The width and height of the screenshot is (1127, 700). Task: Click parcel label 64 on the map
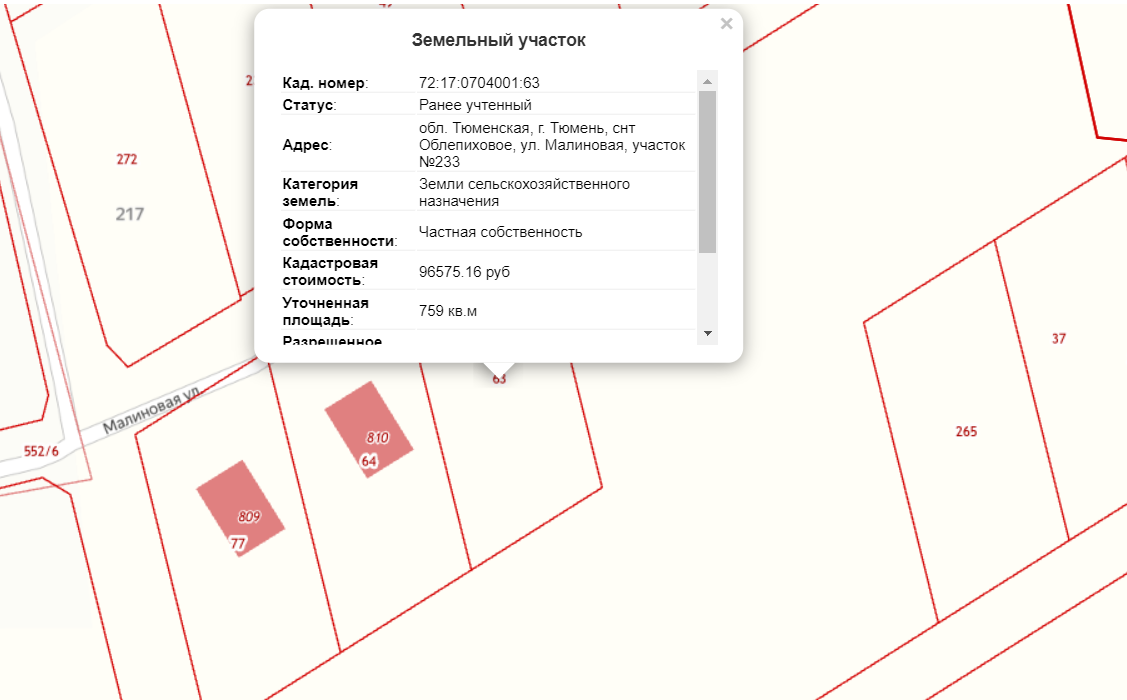[369, 461]
